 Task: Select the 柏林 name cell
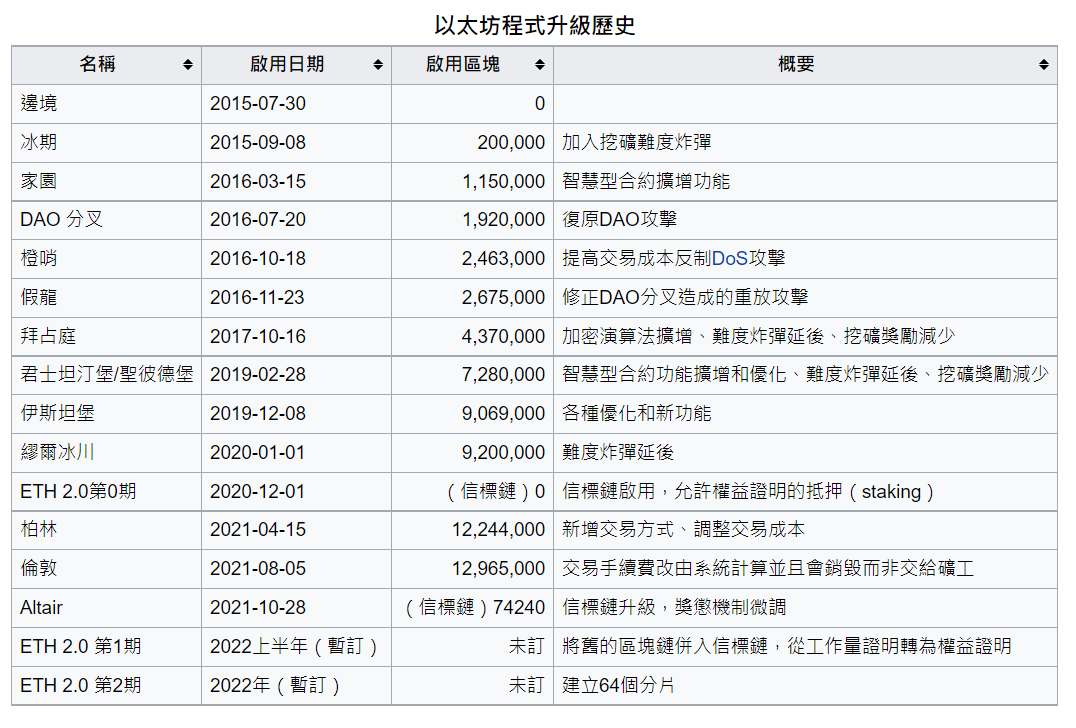(106, 530)
